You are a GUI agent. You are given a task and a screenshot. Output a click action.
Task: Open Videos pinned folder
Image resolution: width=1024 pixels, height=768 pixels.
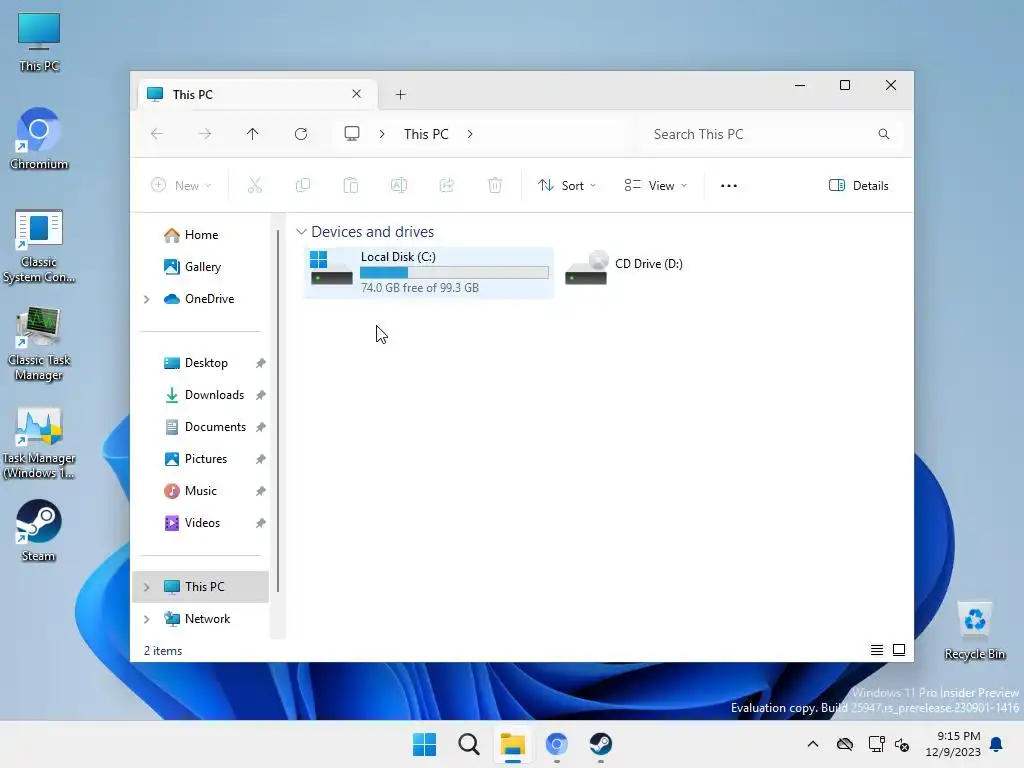(200, 522)
